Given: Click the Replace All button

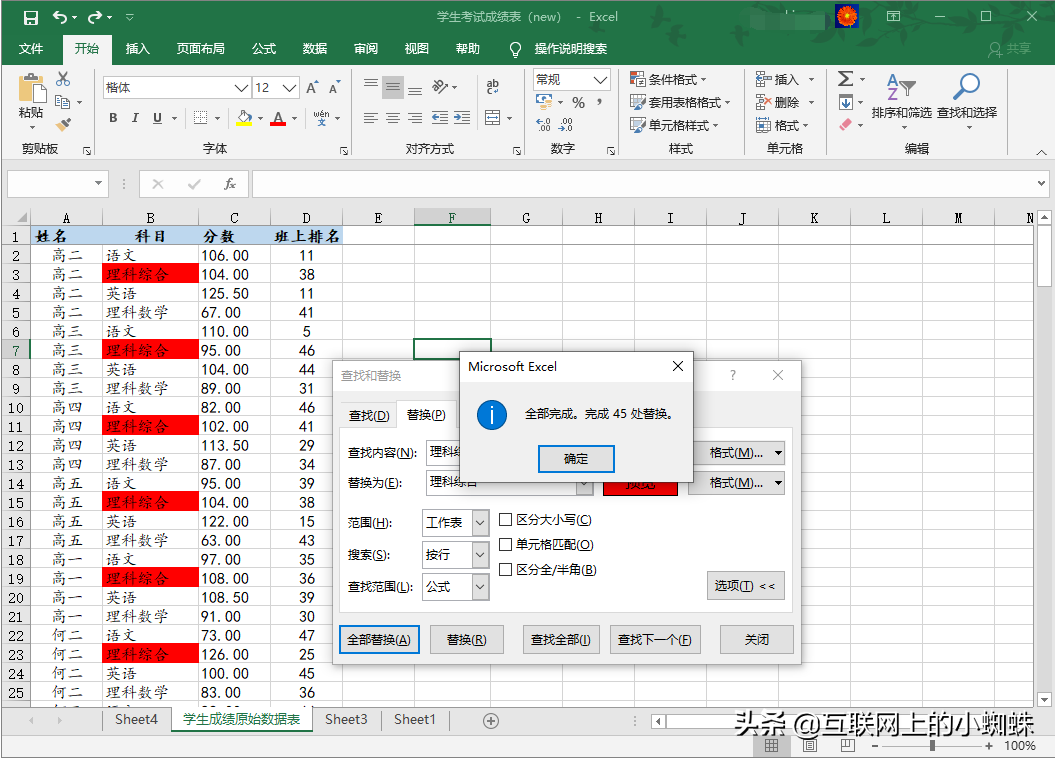Looking at the screenshot, I should (379, 640).
